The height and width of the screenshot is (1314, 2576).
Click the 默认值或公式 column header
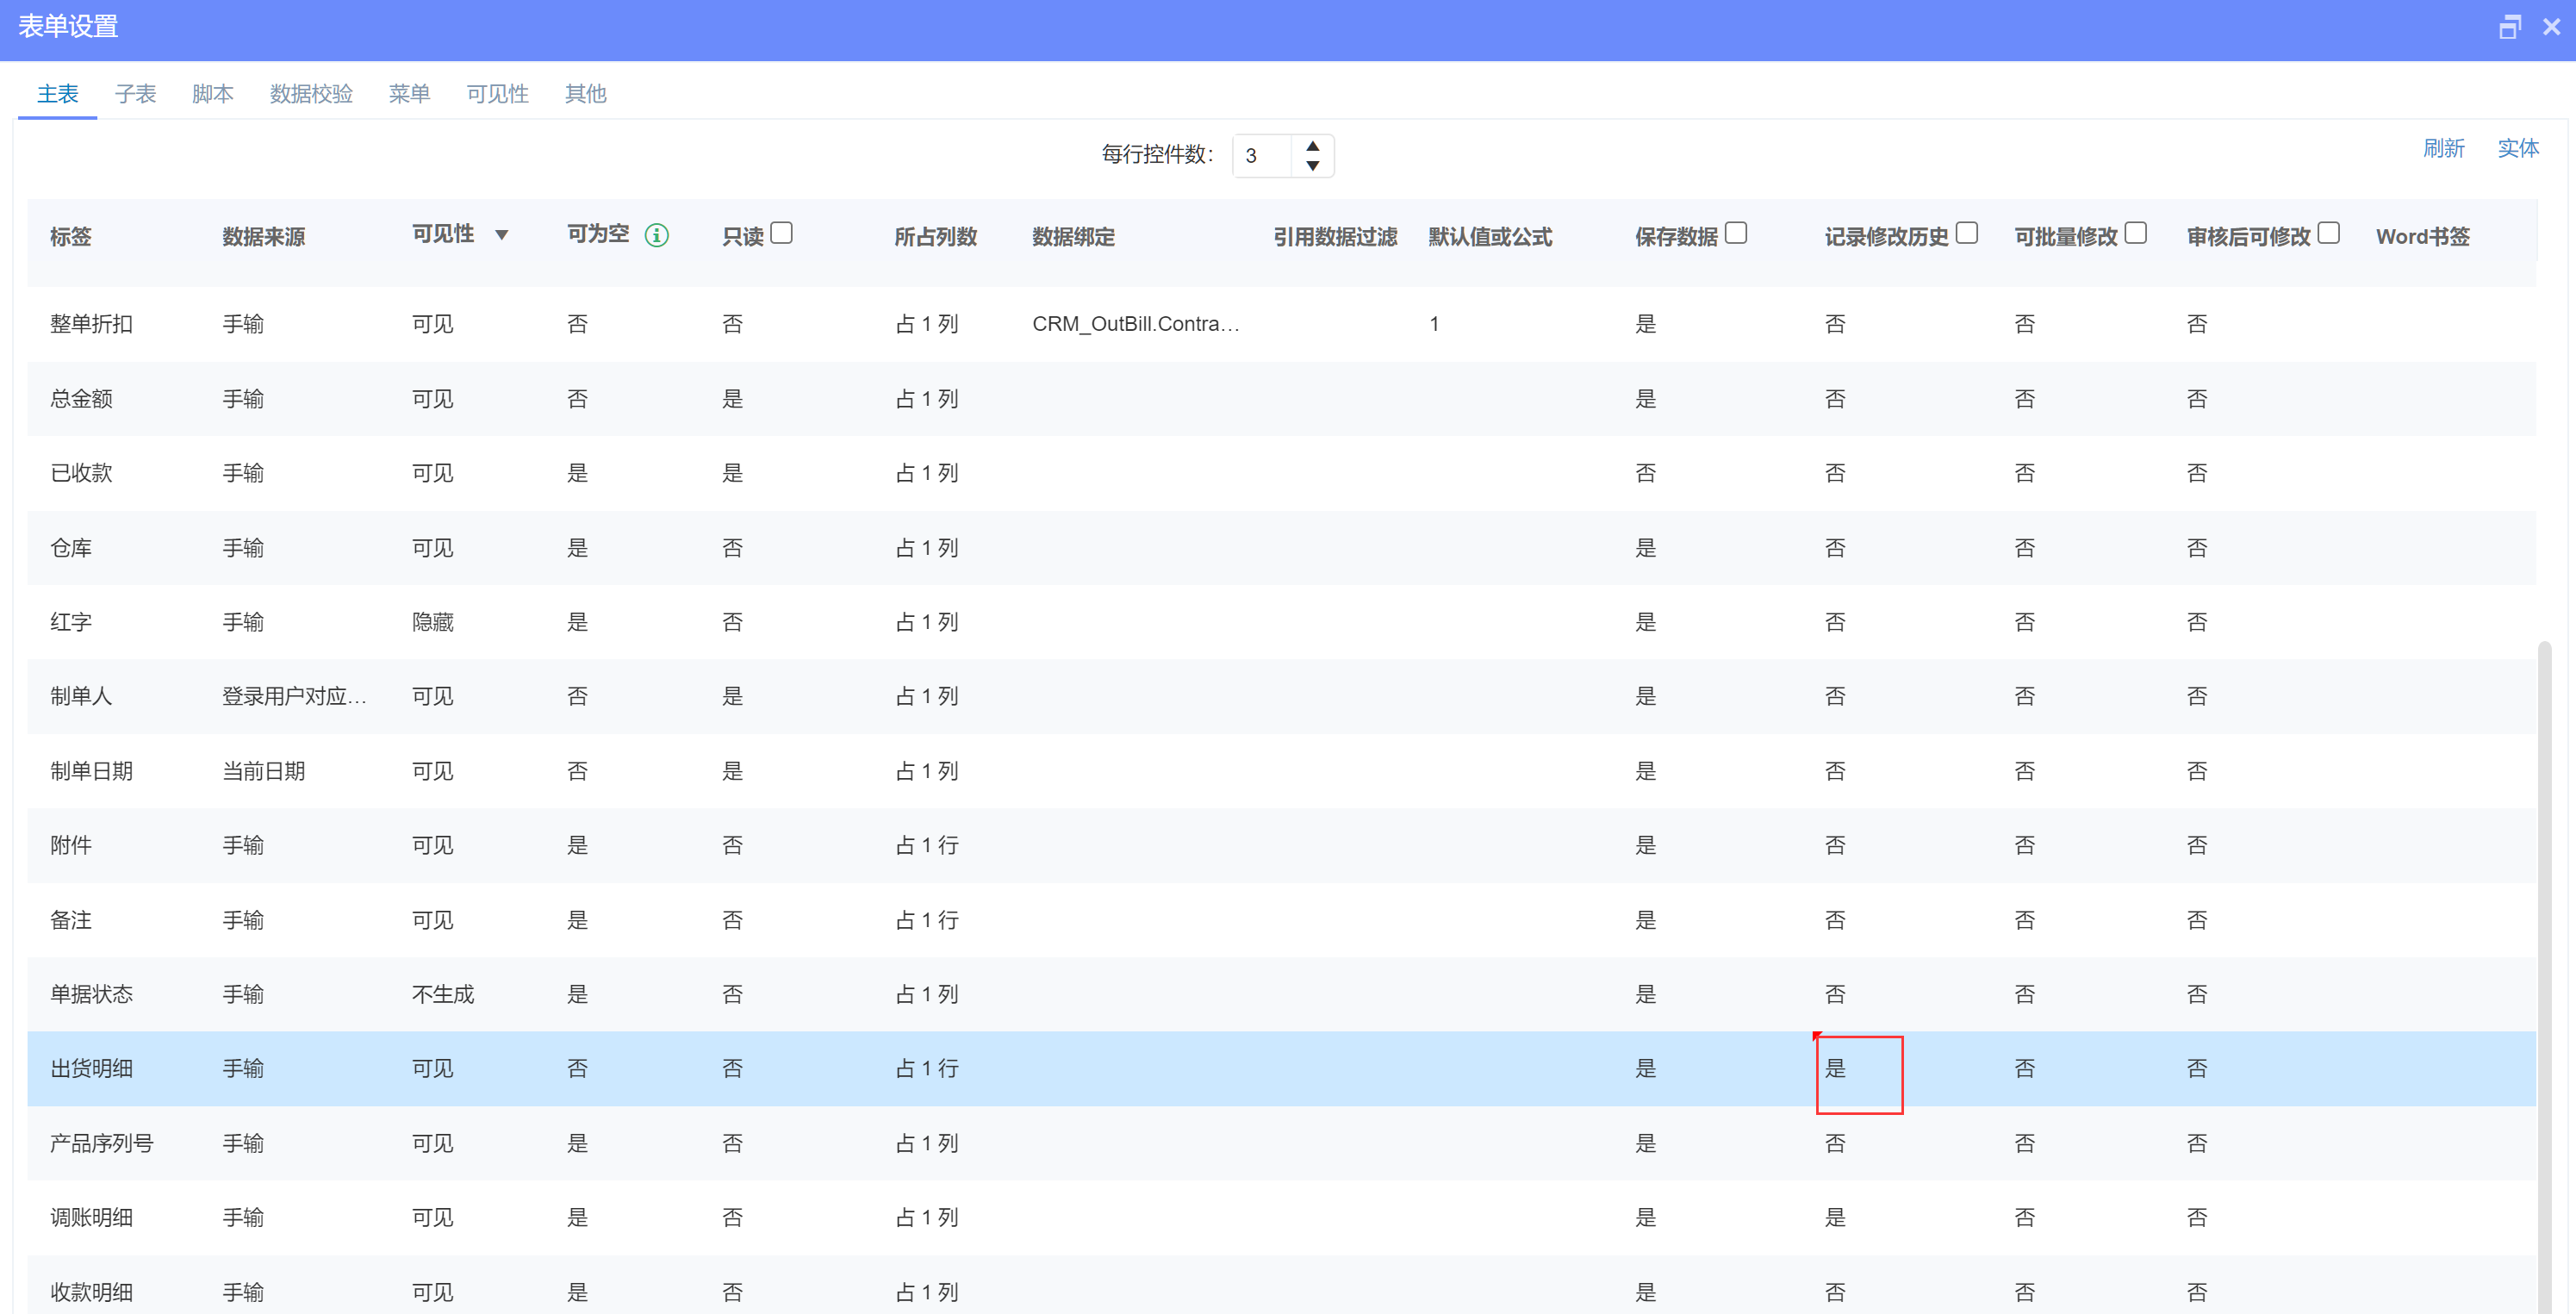pos(1491,237)
